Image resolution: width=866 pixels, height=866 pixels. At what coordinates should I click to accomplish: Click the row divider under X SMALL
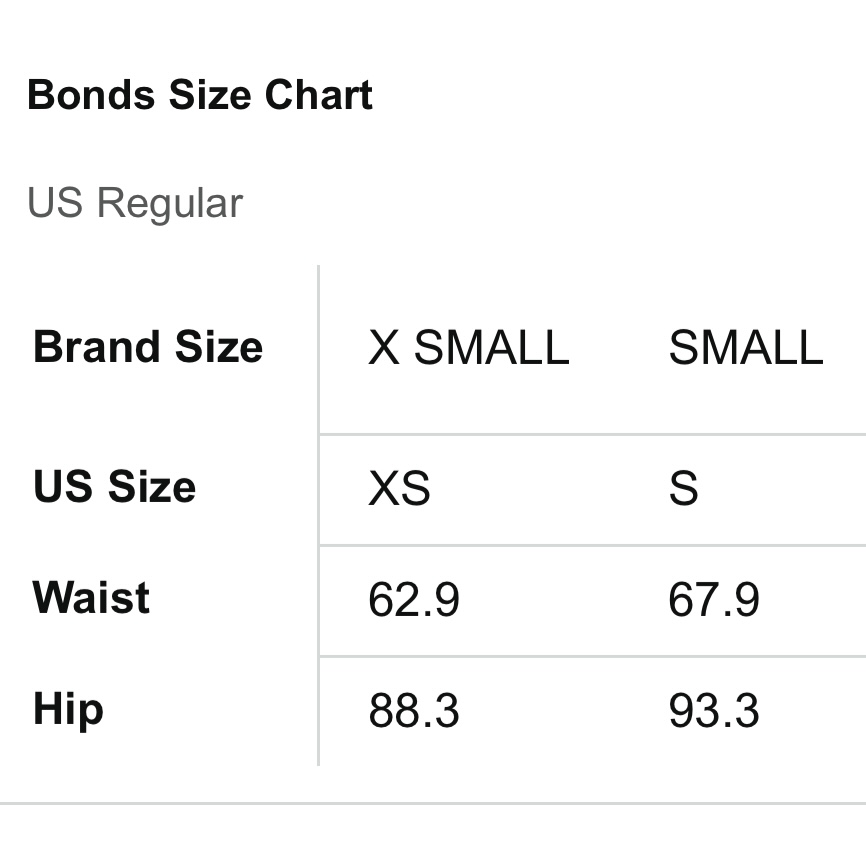coord(468,434)
